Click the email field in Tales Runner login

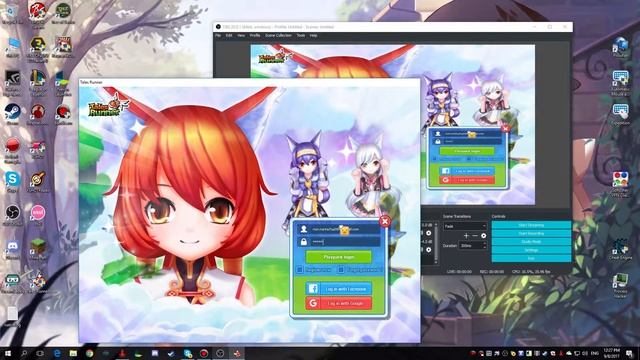click(x=339, y=229)
